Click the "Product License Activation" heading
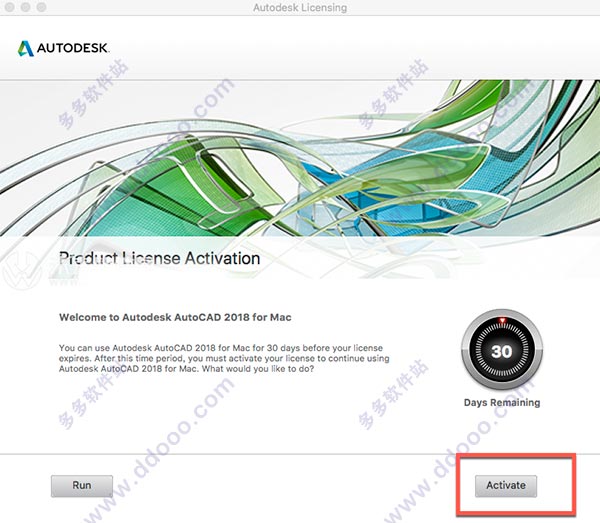600x523 pixels. tap(160, 258)
